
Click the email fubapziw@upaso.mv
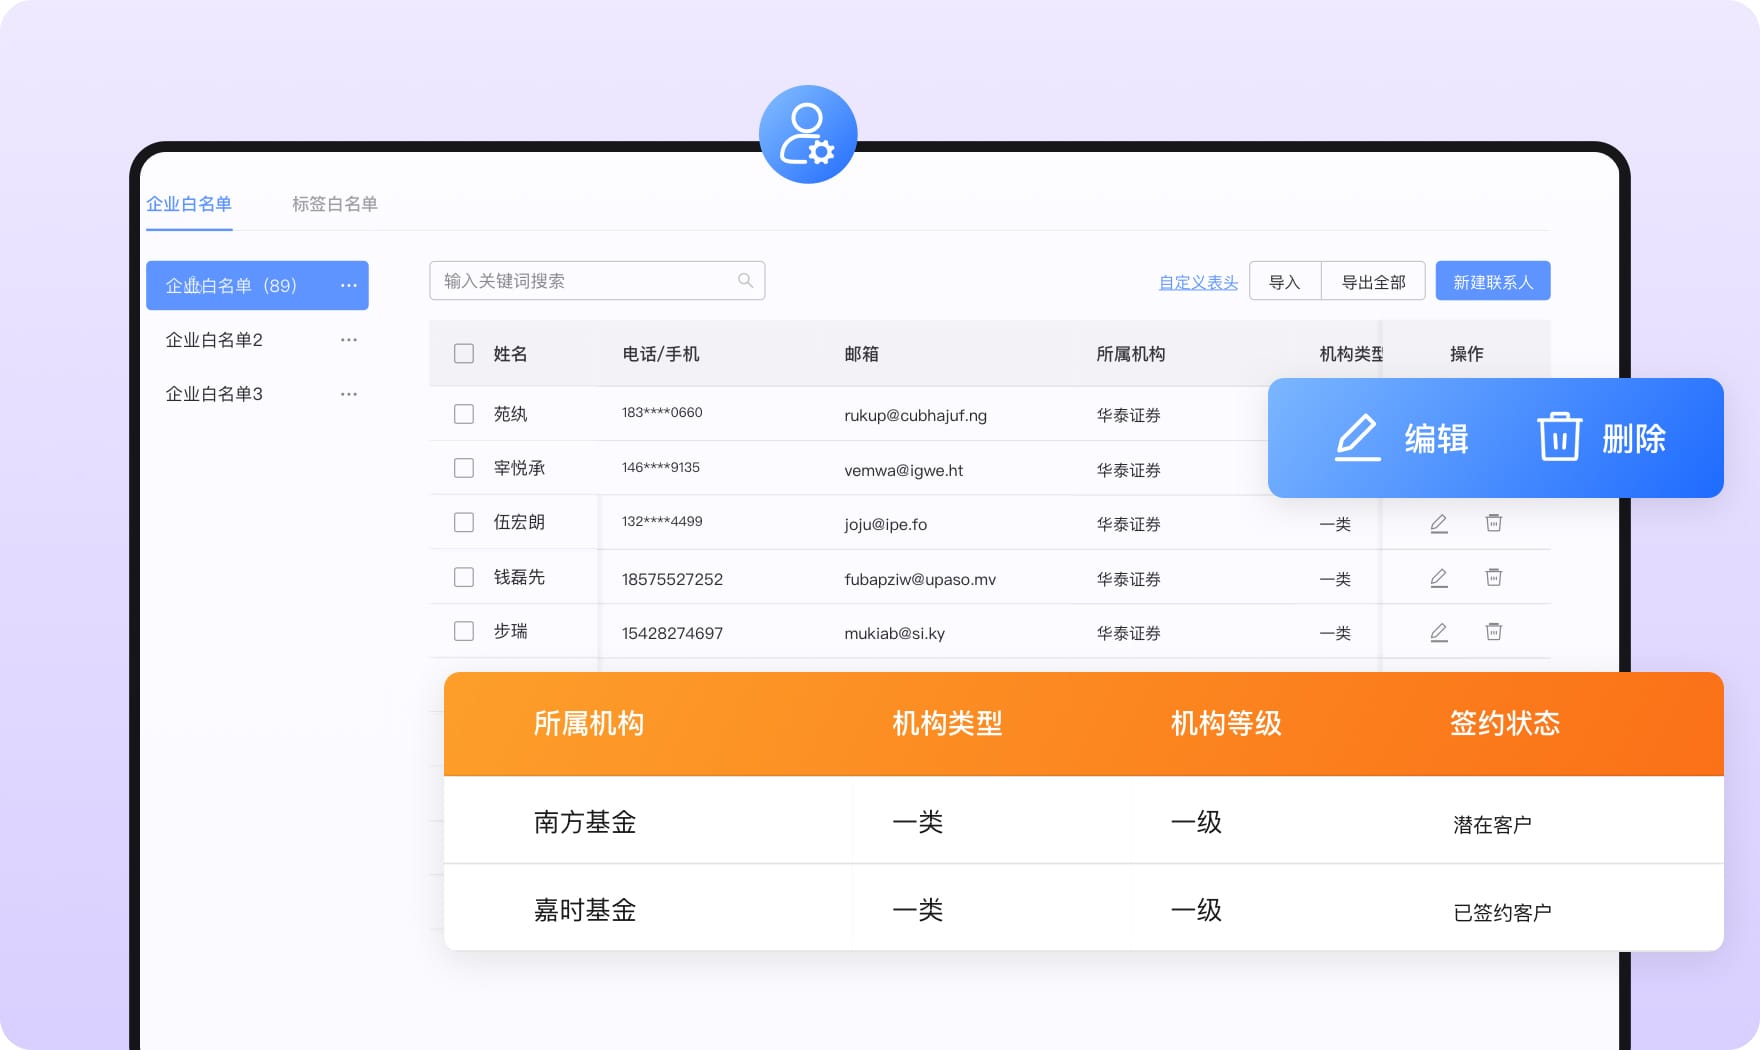[x=920, y=579]
